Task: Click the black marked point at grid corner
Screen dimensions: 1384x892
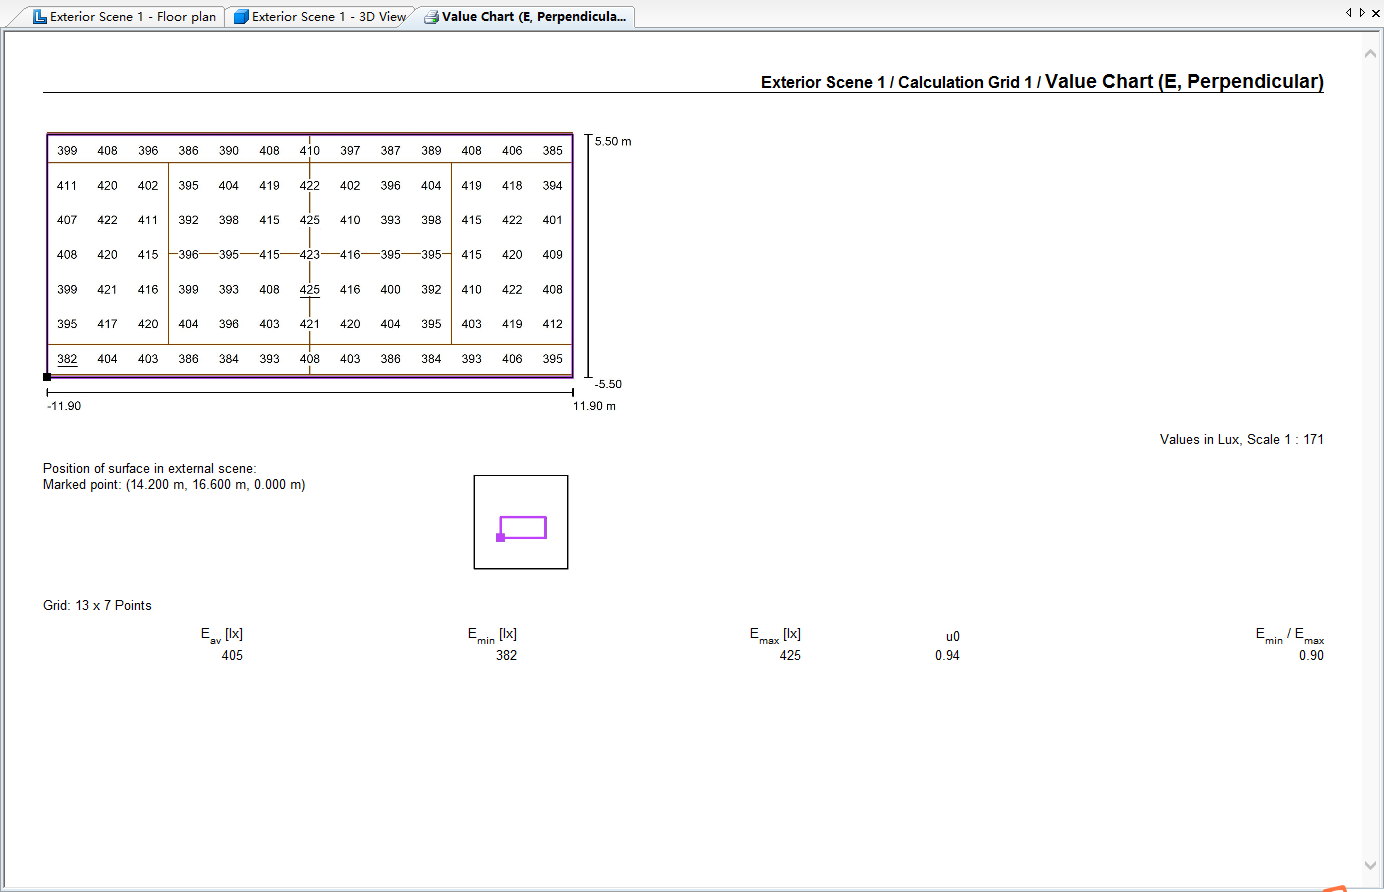Action: tap(47, 377)
